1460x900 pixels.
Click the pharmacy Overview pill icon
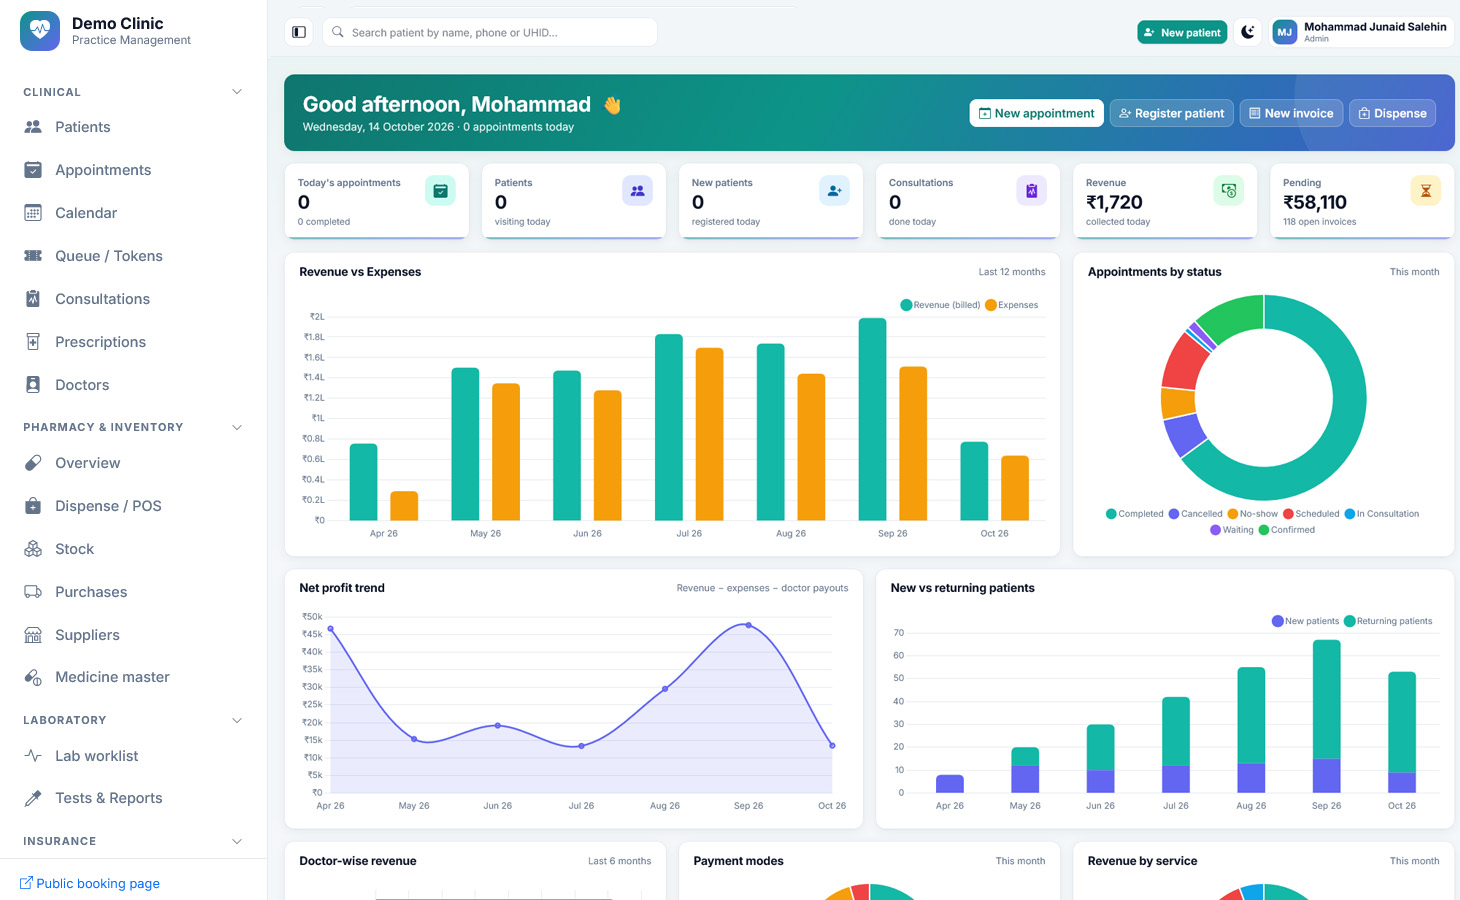[33, 463]
